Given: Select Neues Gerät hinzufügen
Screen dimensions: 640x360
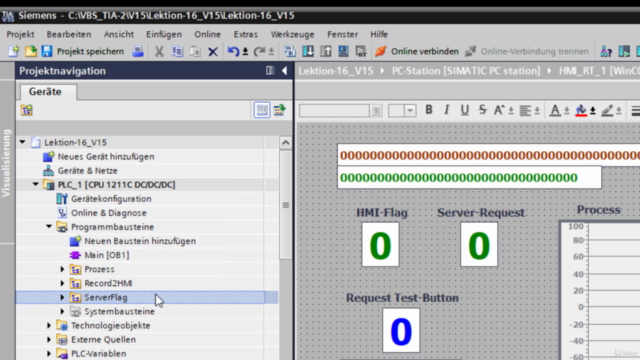Looking at the screenshot, I should [x=106, y=156].
